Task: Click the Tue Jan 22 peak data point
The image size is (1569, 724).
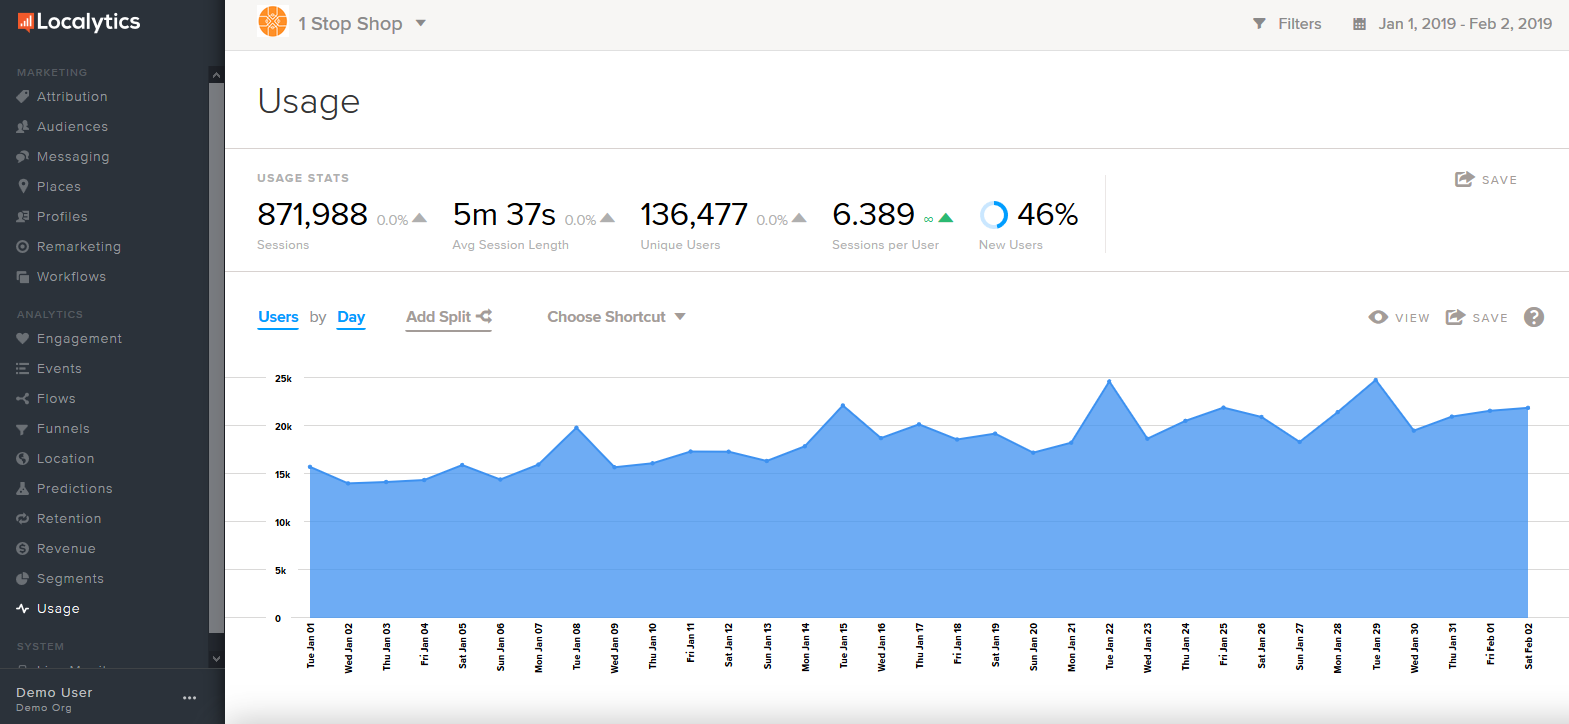Action: 1109,381
